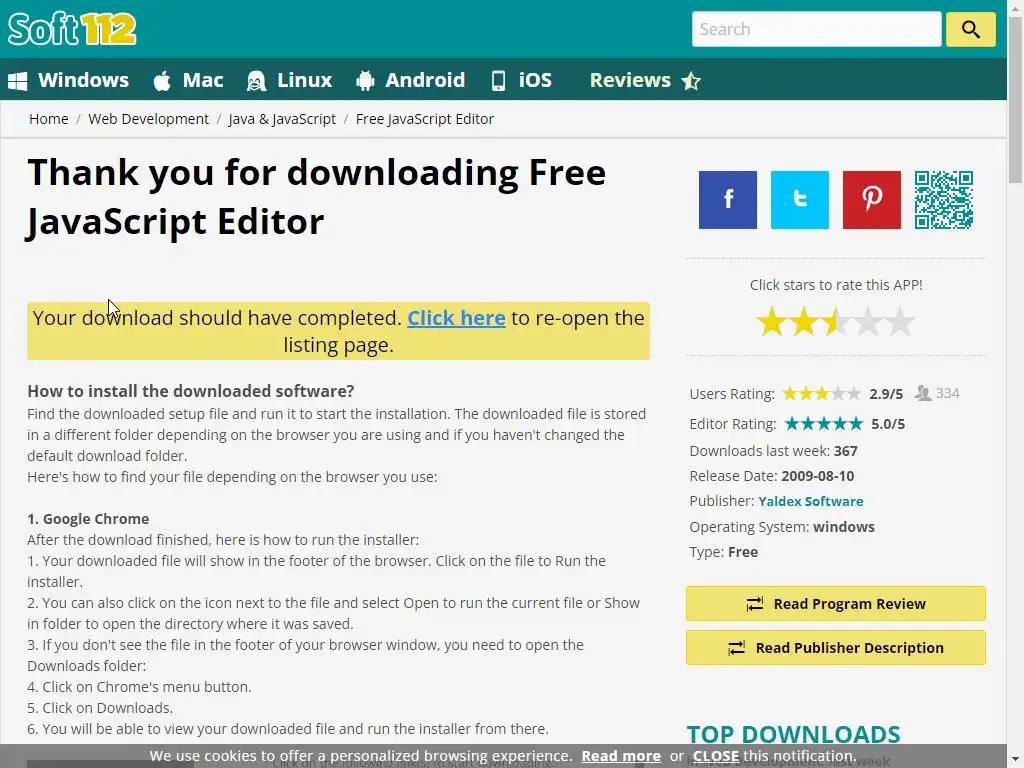Click the QR code image
The image size is (1024, 768).
(944, 200)
